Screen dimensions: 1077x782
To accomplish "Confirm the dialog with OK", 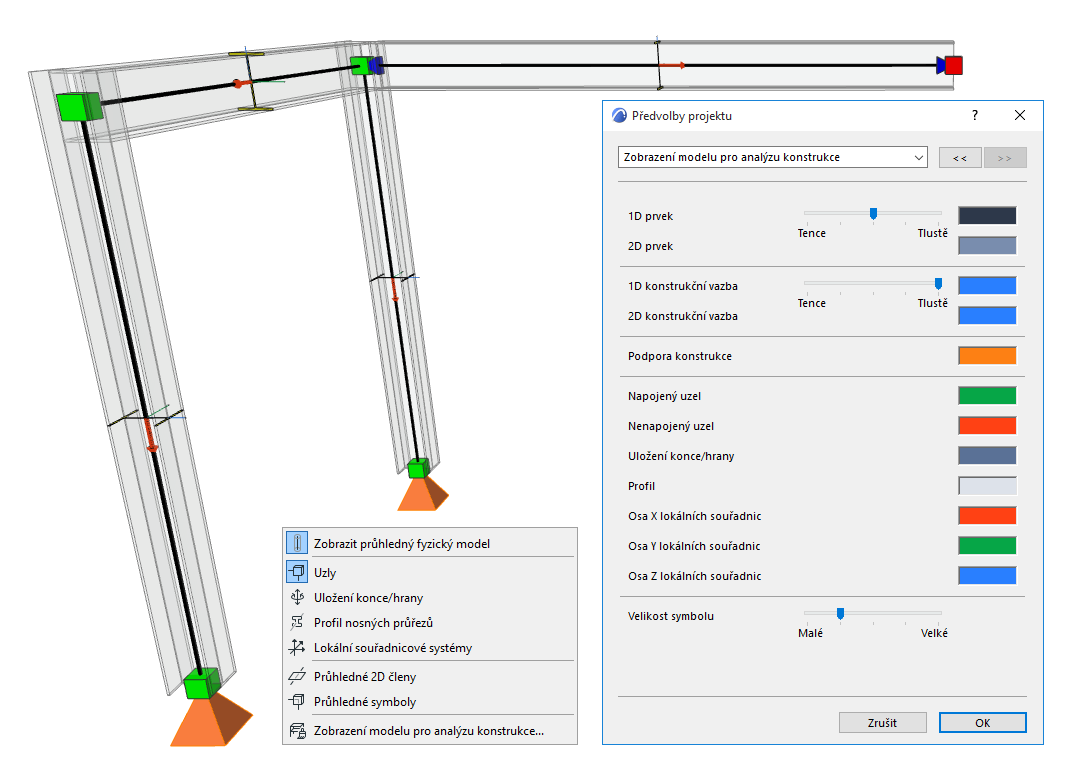I will 983,723.
